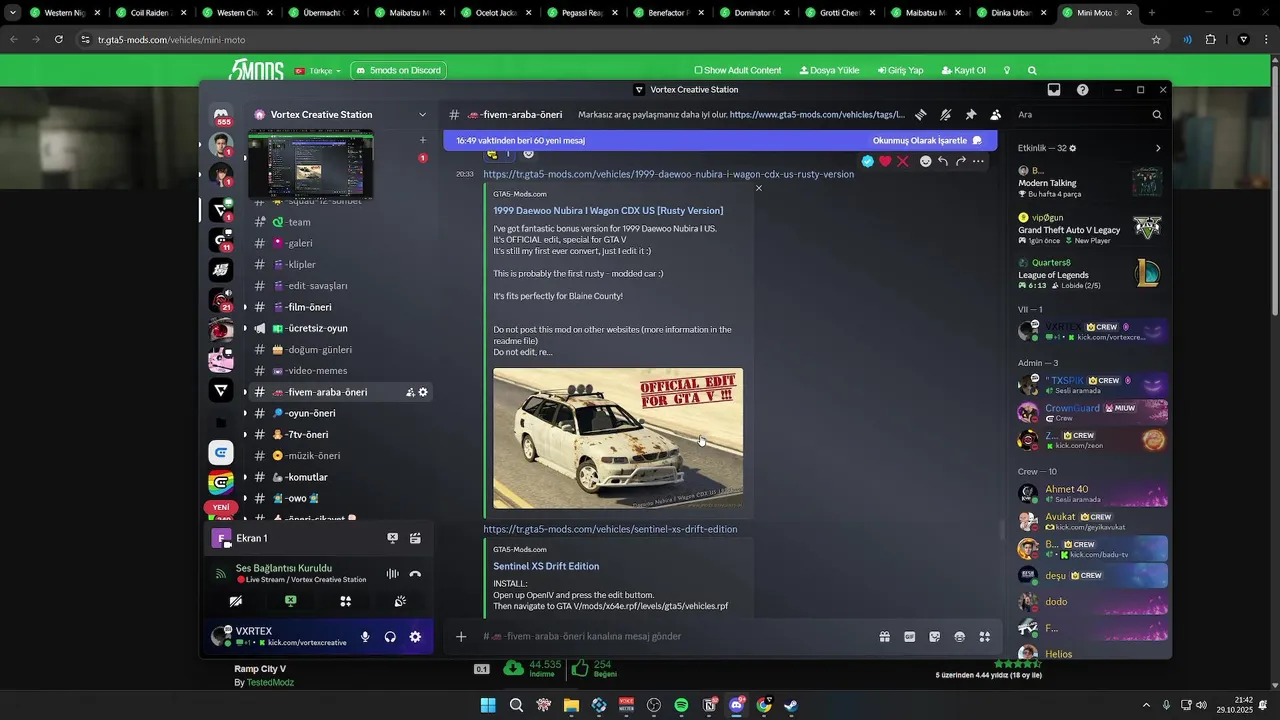Open GIF picker in message bar
The image size is (1280, 720).
[910, 636]
